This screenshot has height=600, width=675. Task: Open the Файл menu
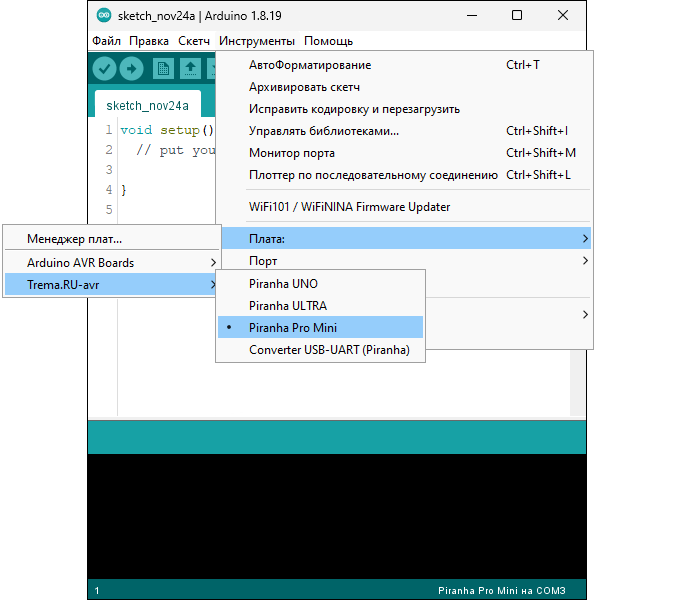pos(106,41)
